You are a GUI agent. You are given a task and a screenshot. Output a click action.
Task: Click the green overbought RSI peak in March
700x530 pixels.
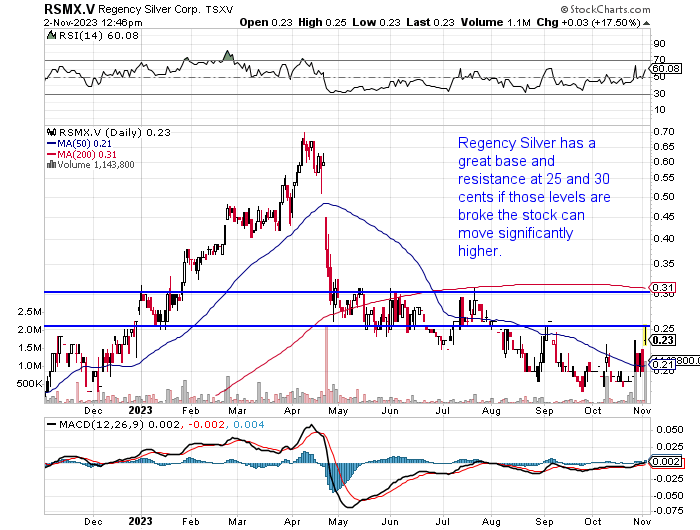(228, 56)
